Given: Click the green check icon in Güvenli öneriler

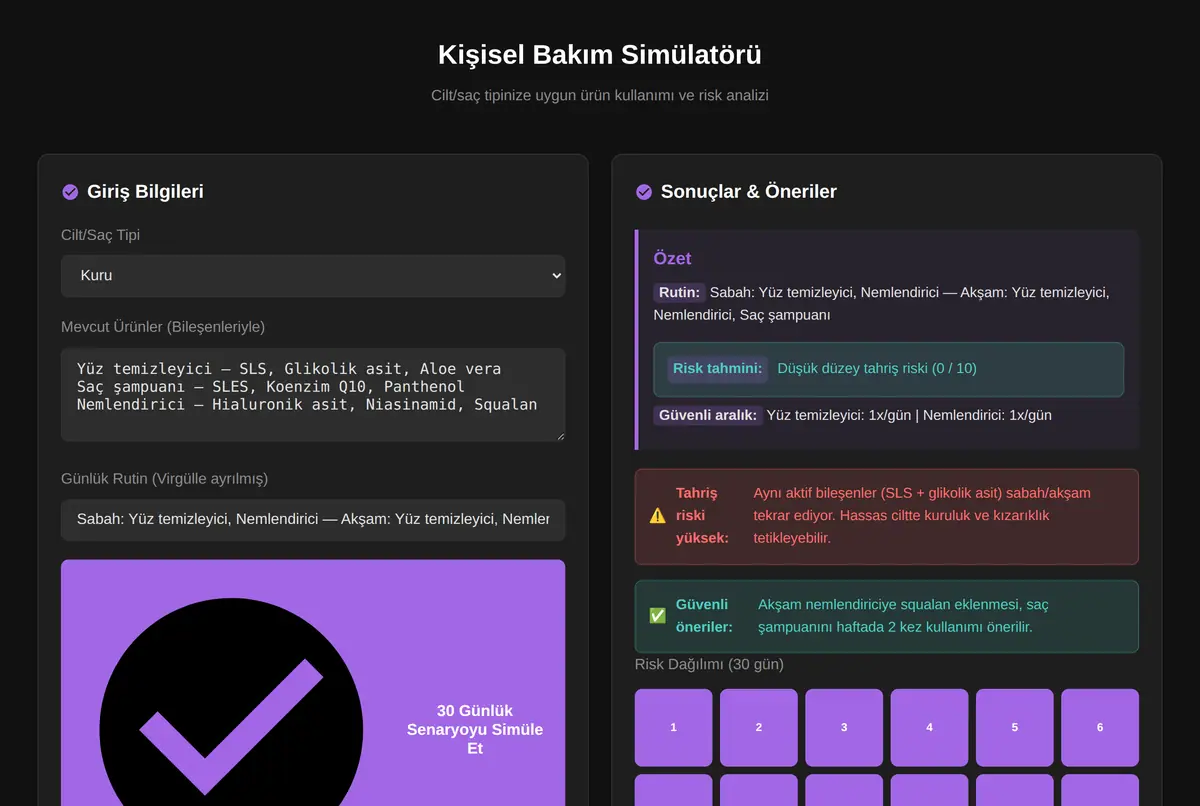Looking at the screenshot, I should 657,616.
